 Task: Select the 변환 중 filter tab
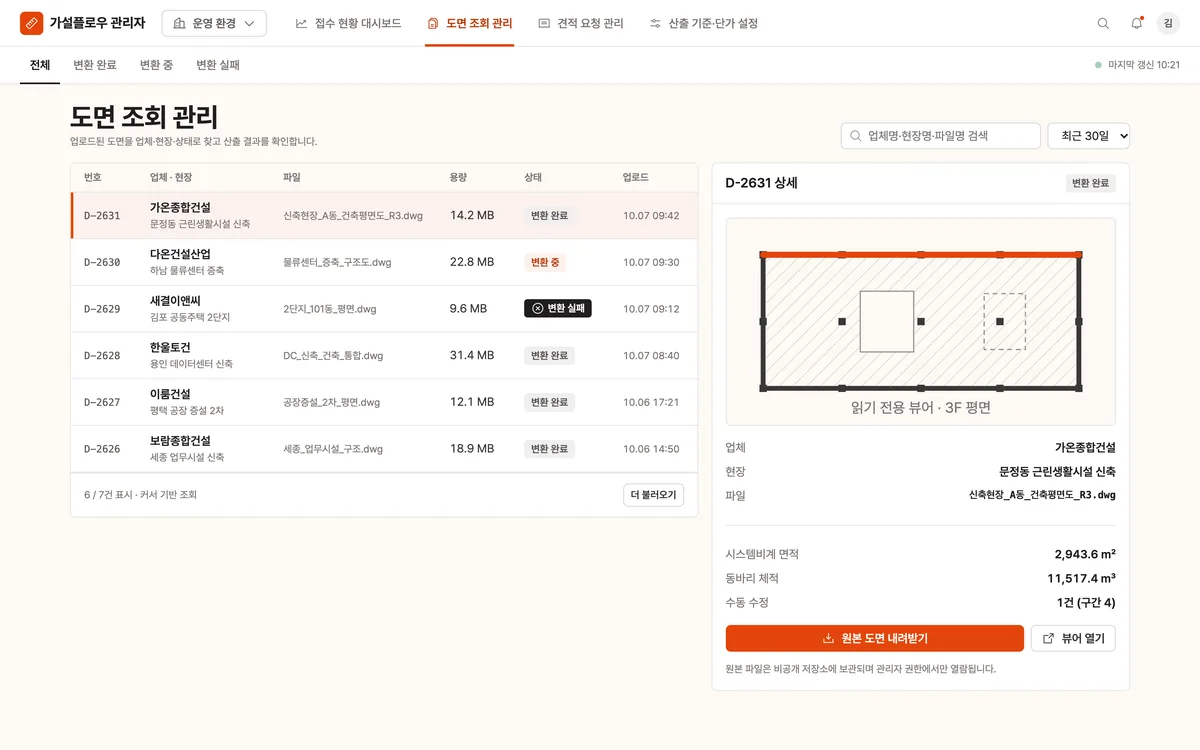coord(156,65)
